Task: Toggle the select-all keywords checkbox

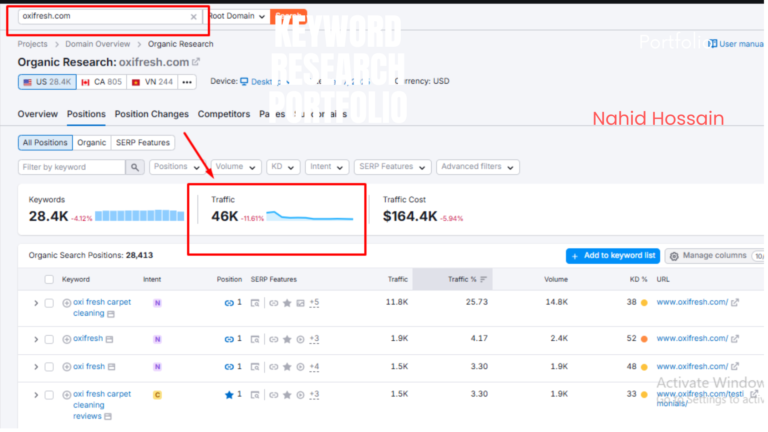Action: (49, 280)
